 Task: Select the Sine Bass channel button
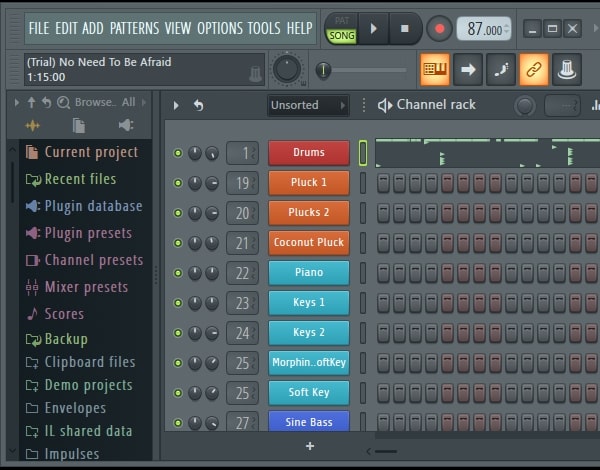309,421
